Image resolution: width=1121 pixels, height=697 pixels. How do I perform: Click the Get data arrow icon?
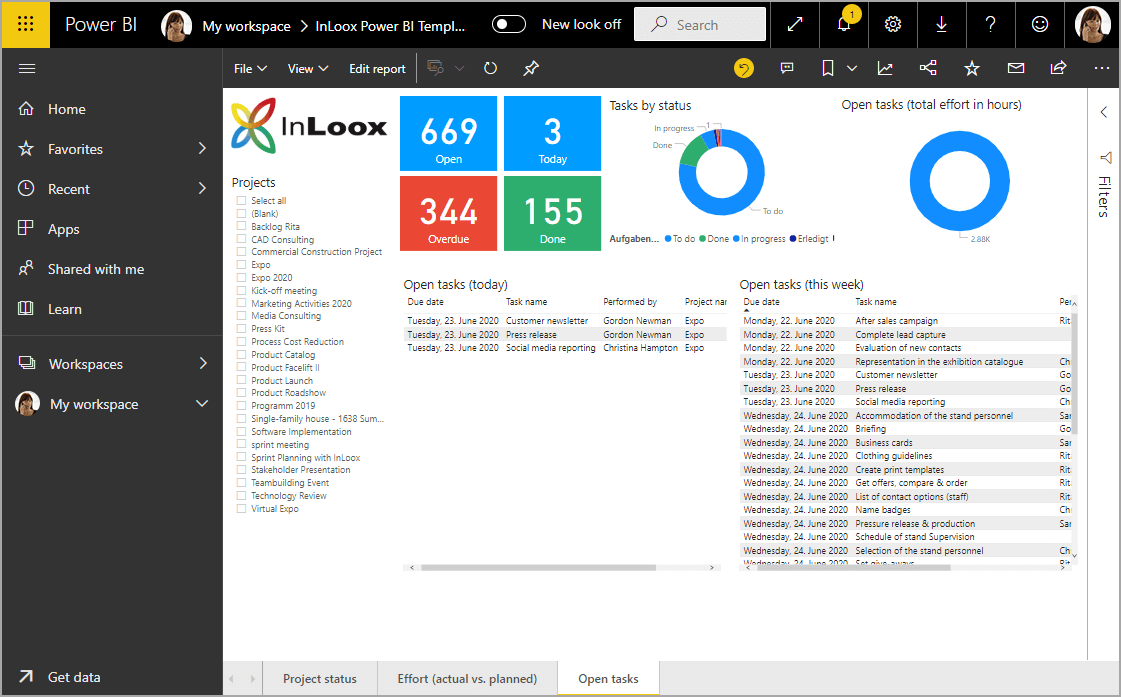click(x=26, y=676)
